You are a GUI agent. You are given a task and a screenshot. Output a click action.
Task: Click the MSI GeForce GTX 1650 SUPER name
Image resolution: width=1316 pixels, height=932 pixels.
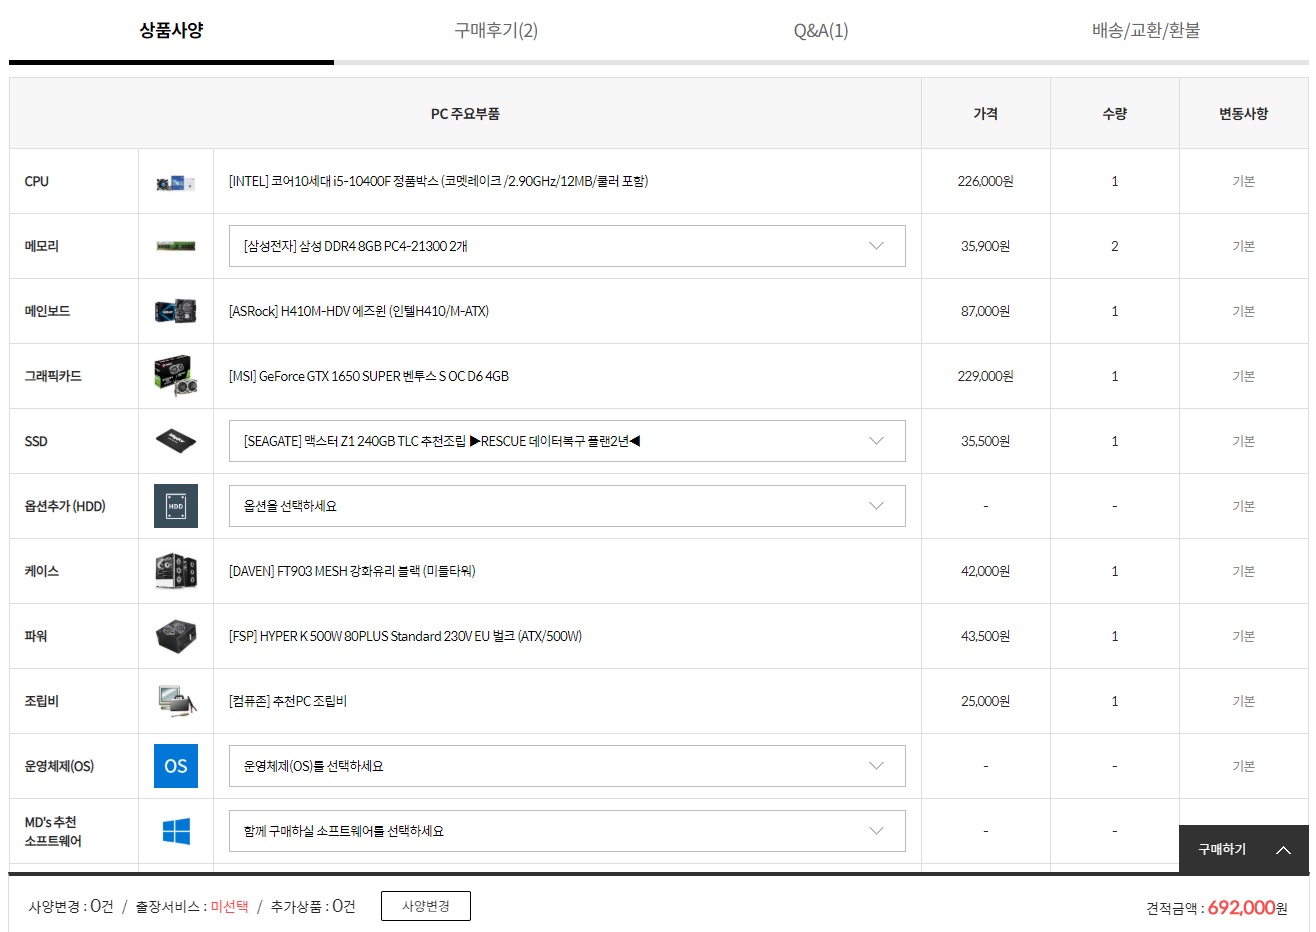point(369,376)
